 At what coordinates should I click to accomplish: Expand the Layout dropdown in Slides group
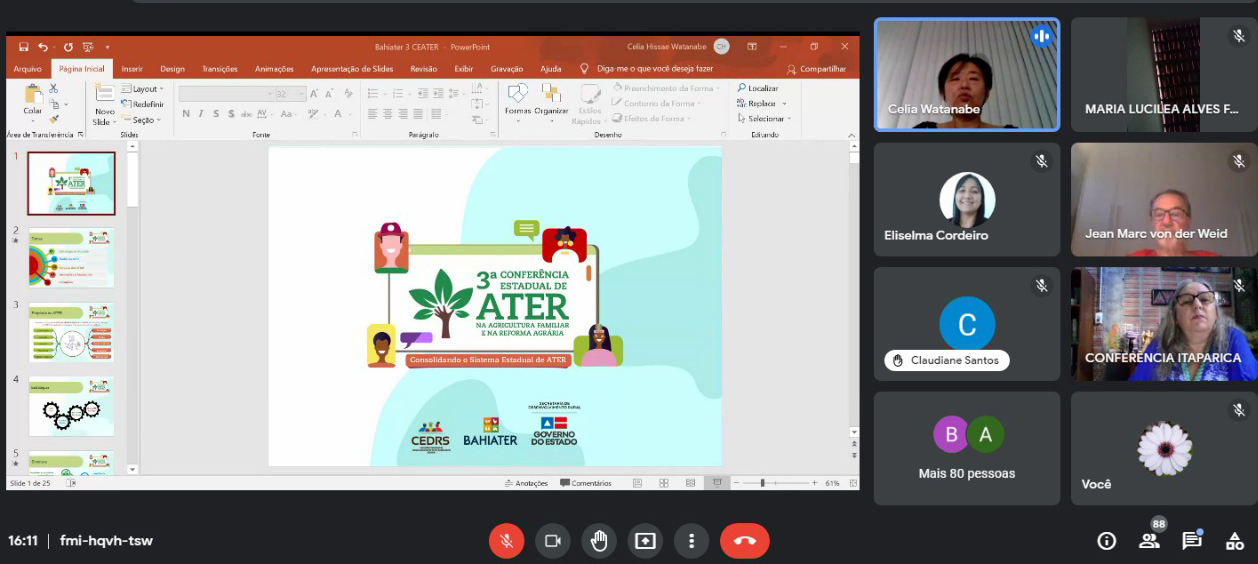coord(144,89)
